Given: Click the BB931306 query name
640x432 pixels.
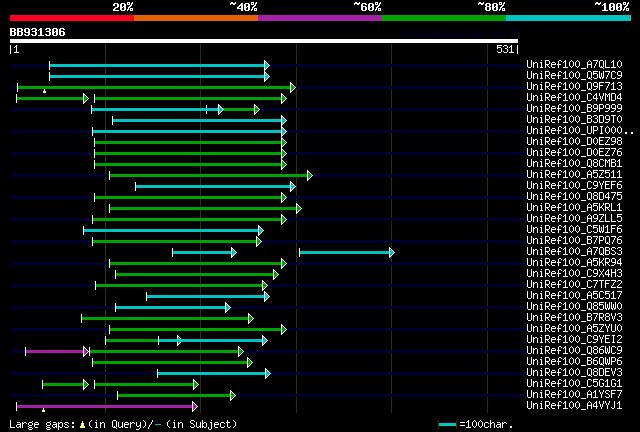Looking at the screenshot, I should [x=38, y=32].
